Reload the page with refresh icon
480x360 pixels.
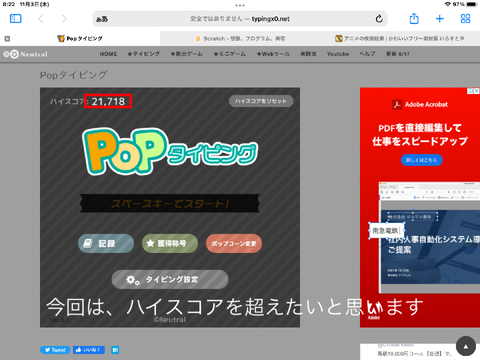point(379,19)
